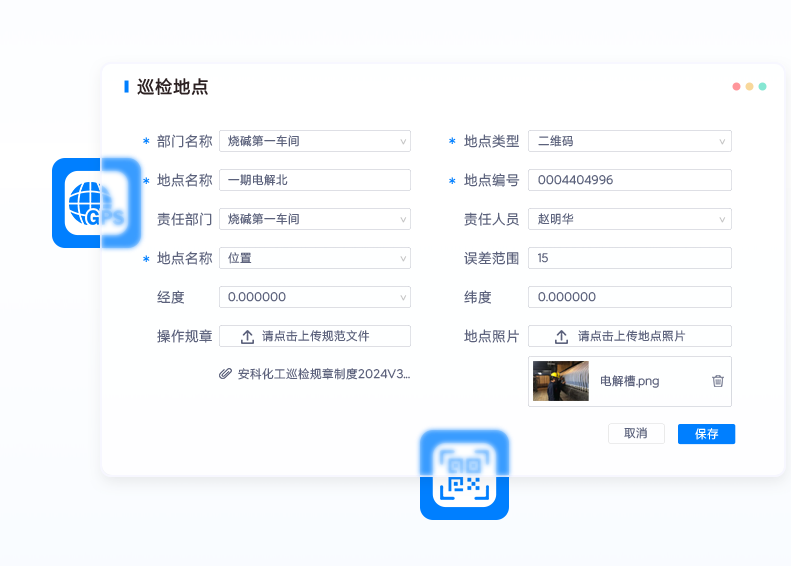Image resolution: width=791 pixels, height=567 pixels.
Task: Open the dropdown showing 位置
Action: pos(314,258)
